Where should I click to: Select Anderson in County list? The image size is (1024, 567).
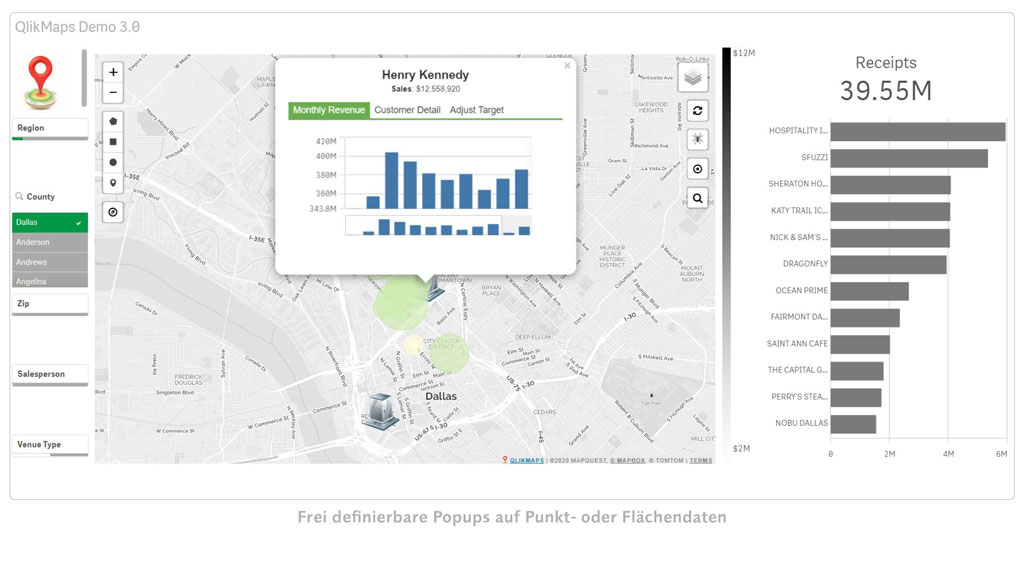[x=50, y=242]
